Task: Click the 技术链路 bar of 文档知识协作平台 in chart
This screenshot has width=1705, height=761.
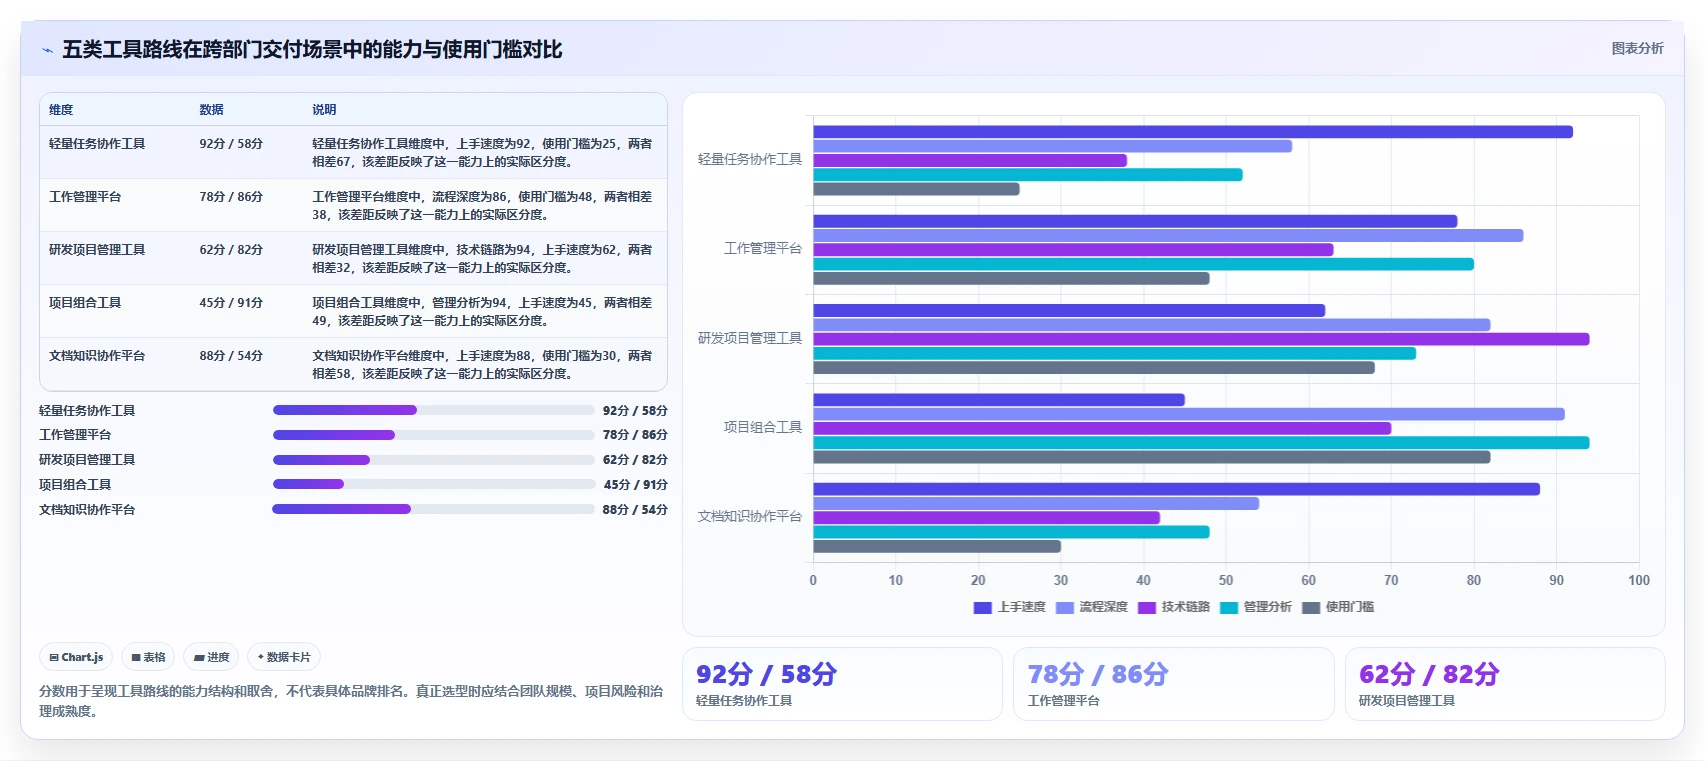Action: coord(987,518)
